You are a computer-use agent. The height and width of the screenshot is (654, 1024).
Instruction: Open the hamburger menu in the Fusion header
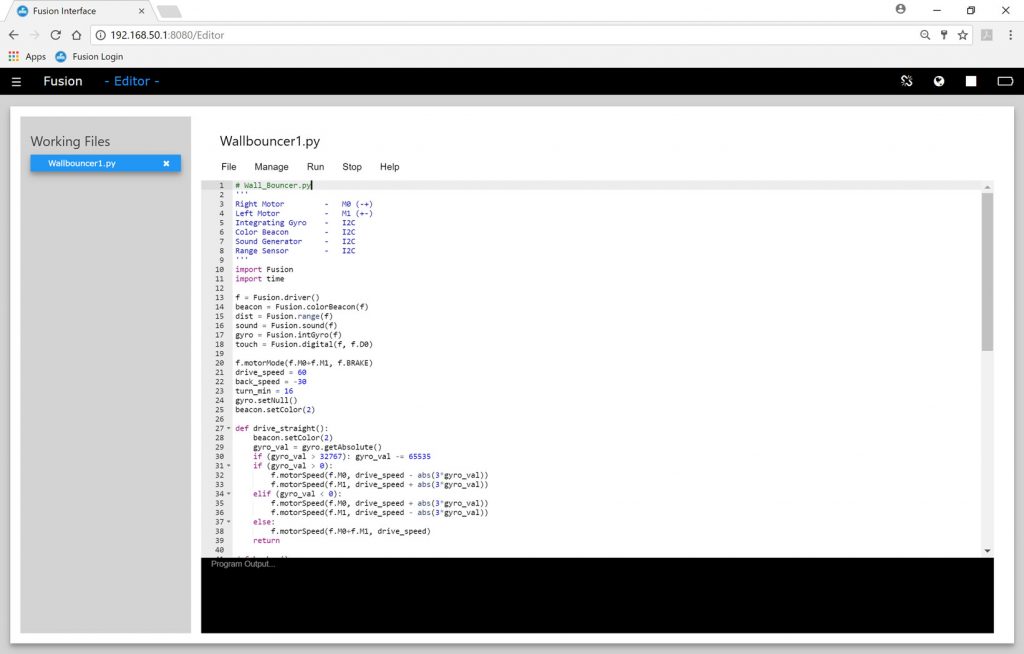[16, 81]
